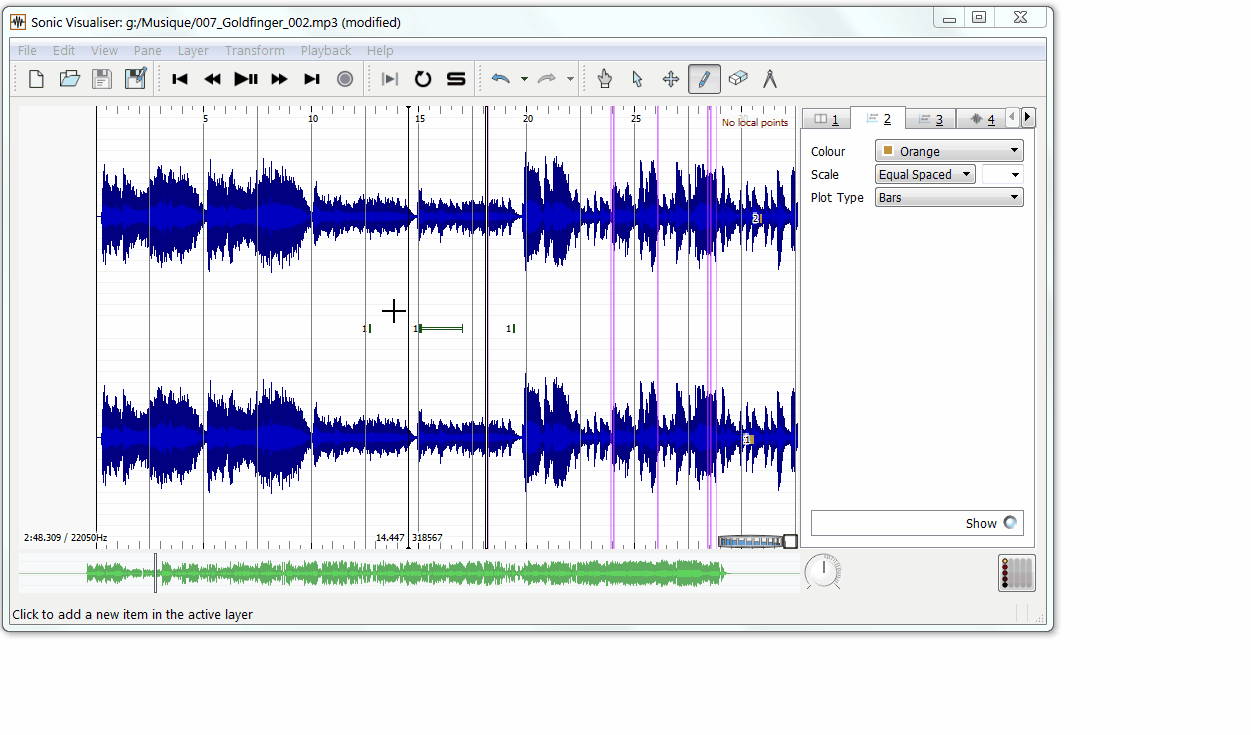This screenshot has width=1251, height=735.
Task: Click the green overview waveform strip
Action: pos(408,573)
